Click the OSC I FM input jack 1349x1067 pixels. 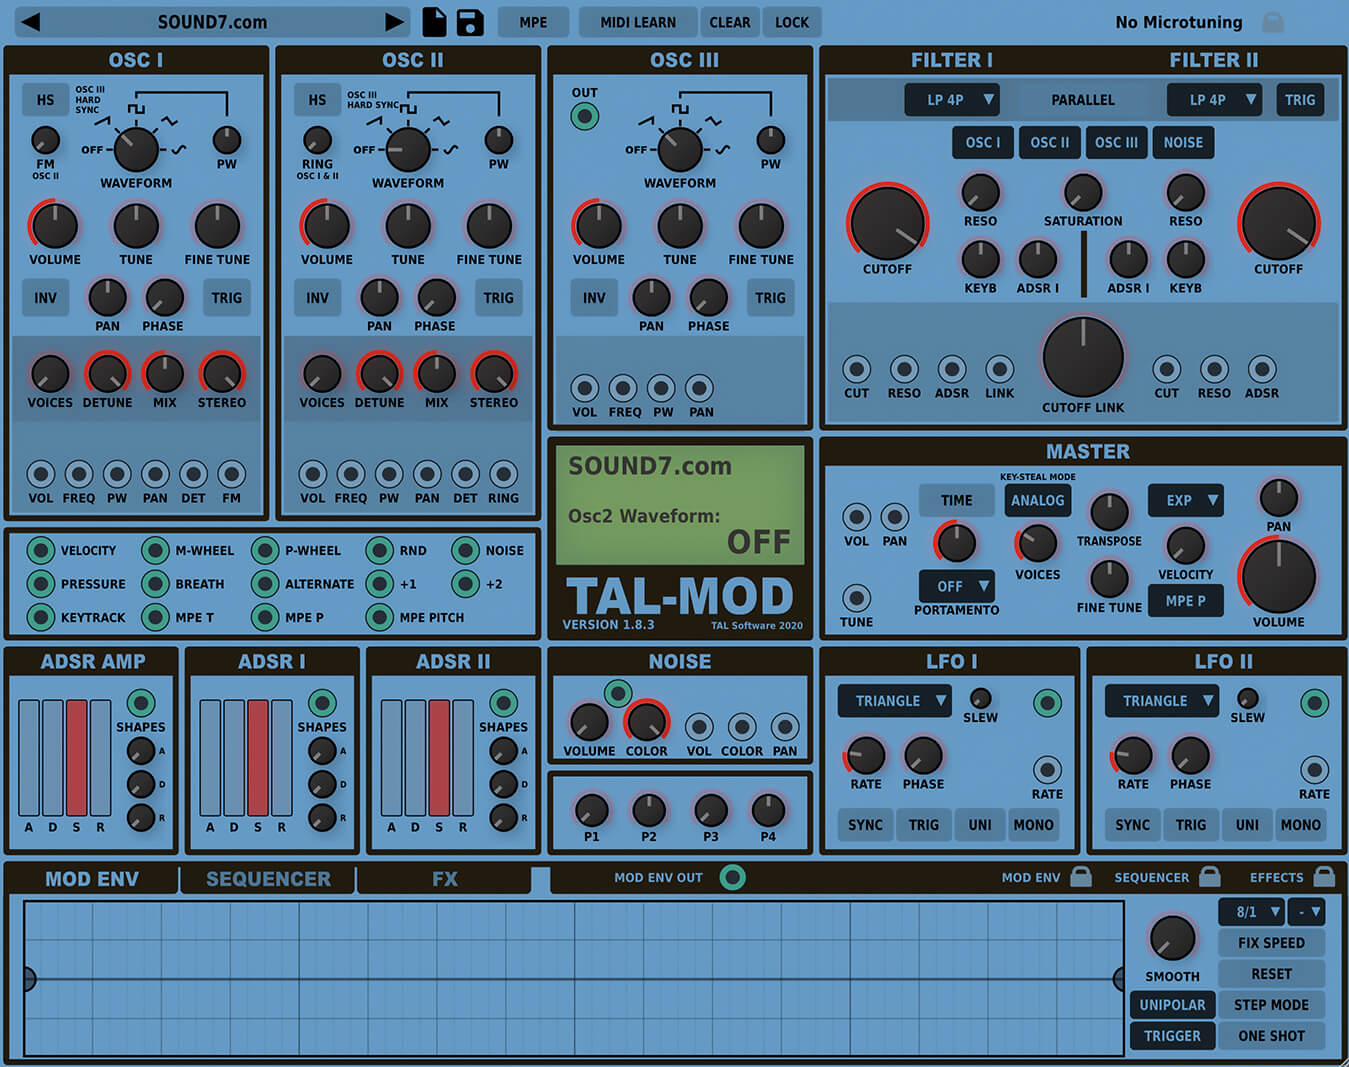coord(232,474)
